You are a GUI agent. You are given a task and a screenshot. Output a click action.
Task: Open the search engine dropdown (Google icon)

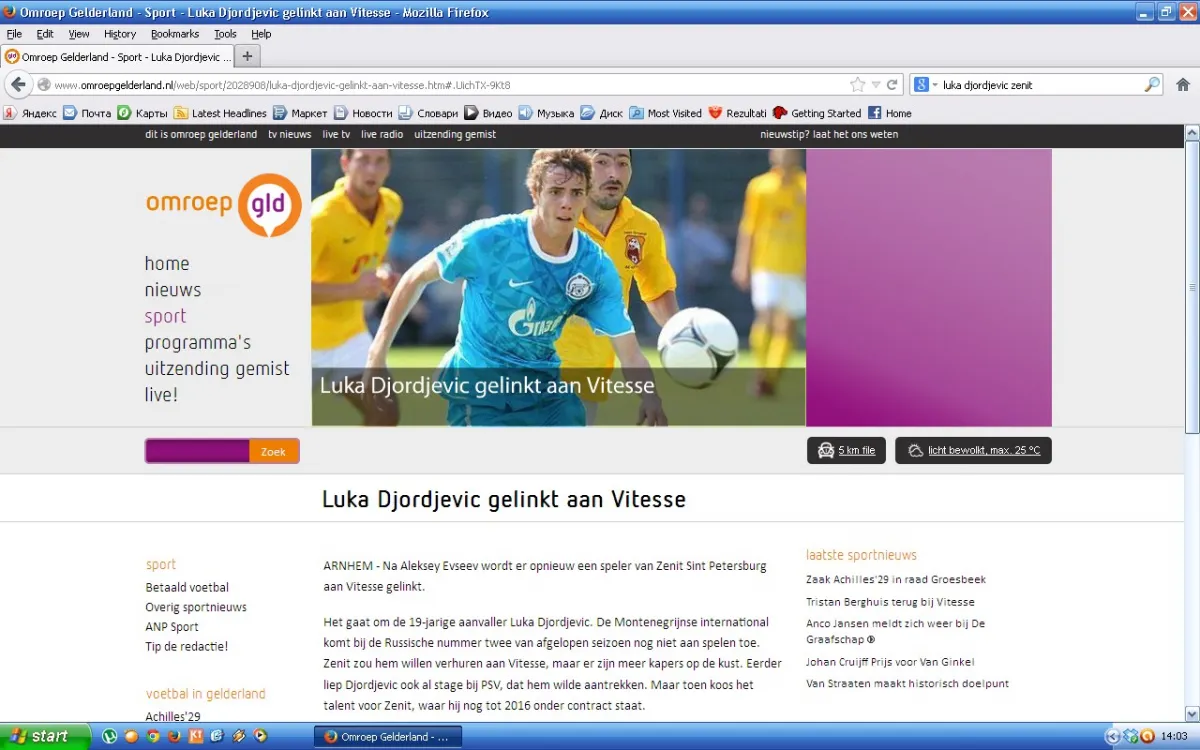[925, 85]
